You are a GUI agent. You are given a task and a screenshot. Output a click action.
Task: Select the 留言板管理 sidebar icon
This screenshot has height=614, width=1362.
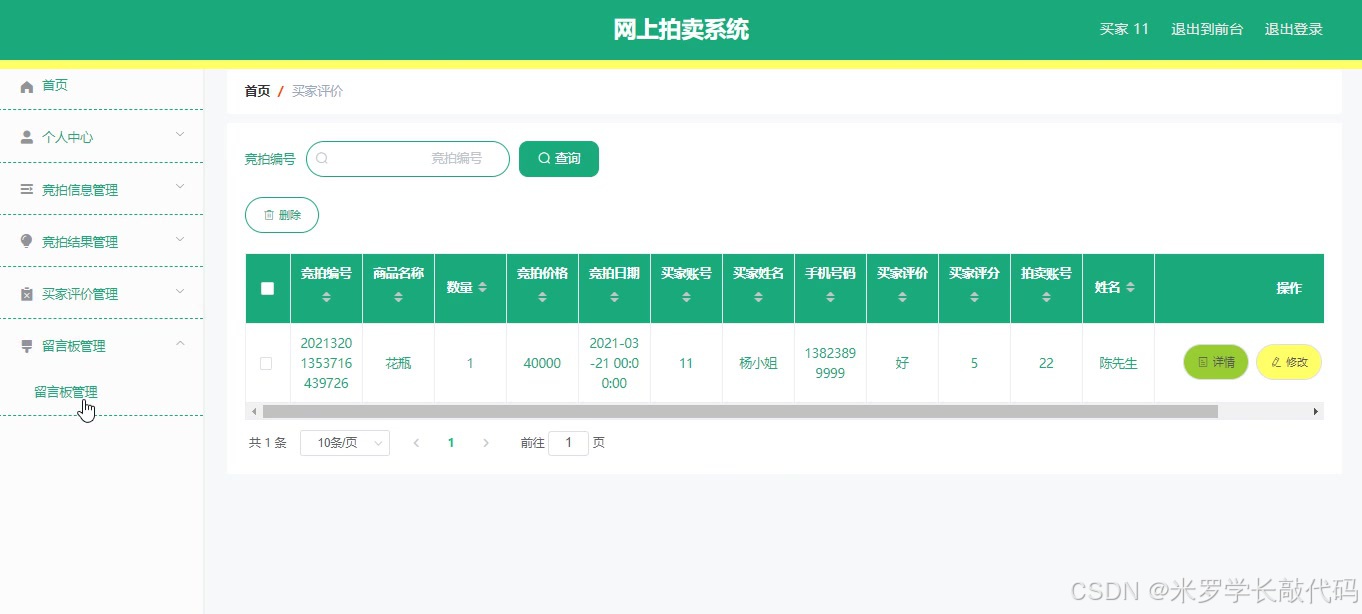click(26, 345)
